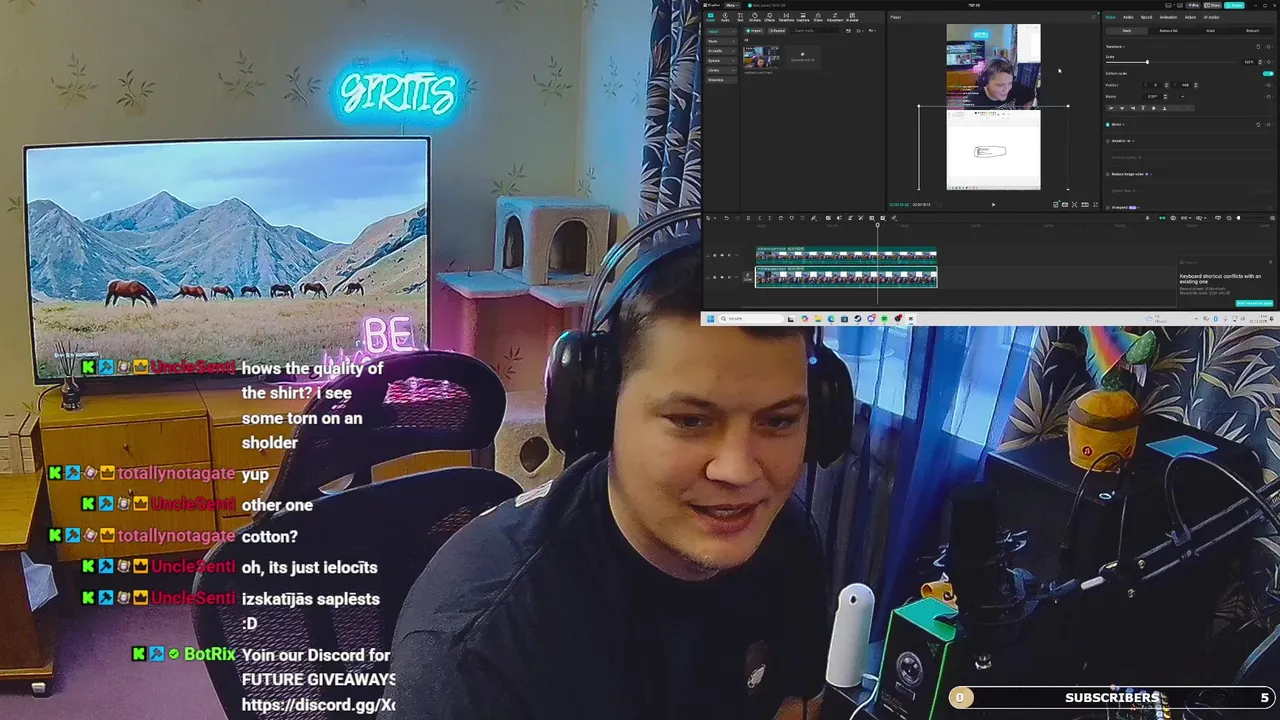The width and height of the screenshot is (1280, 720).
Task: Click the Record button in media panel
Action: [x=777, y=31]
